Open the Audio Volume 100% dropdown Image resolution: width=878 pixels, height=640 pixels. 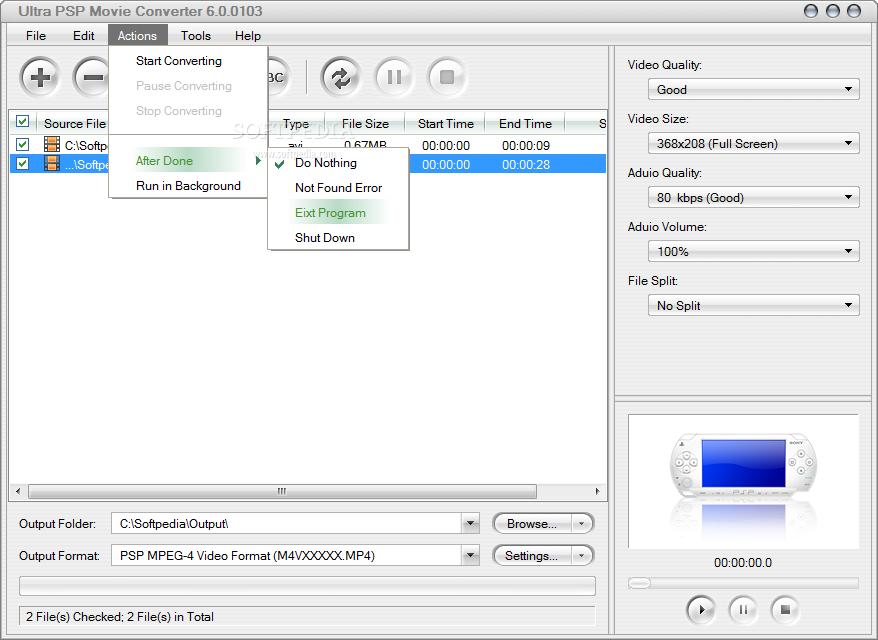[x=754, y=251]
